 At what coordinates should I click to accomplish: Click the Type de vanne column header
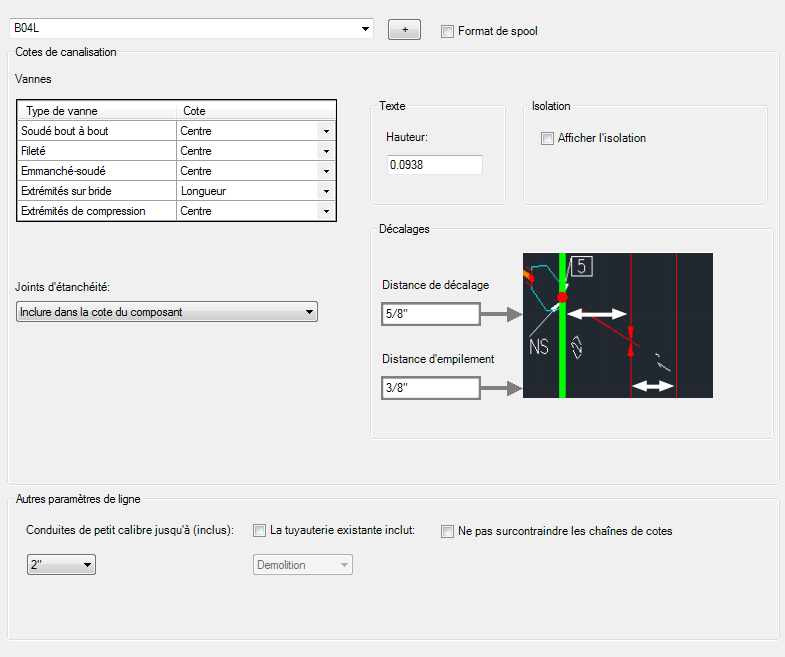(97, 111)
